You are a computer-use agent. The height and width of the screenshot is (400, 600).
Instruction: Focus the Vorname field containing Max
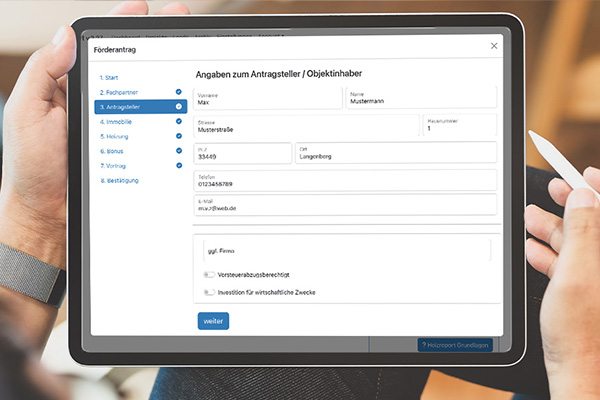coord(266,97)
